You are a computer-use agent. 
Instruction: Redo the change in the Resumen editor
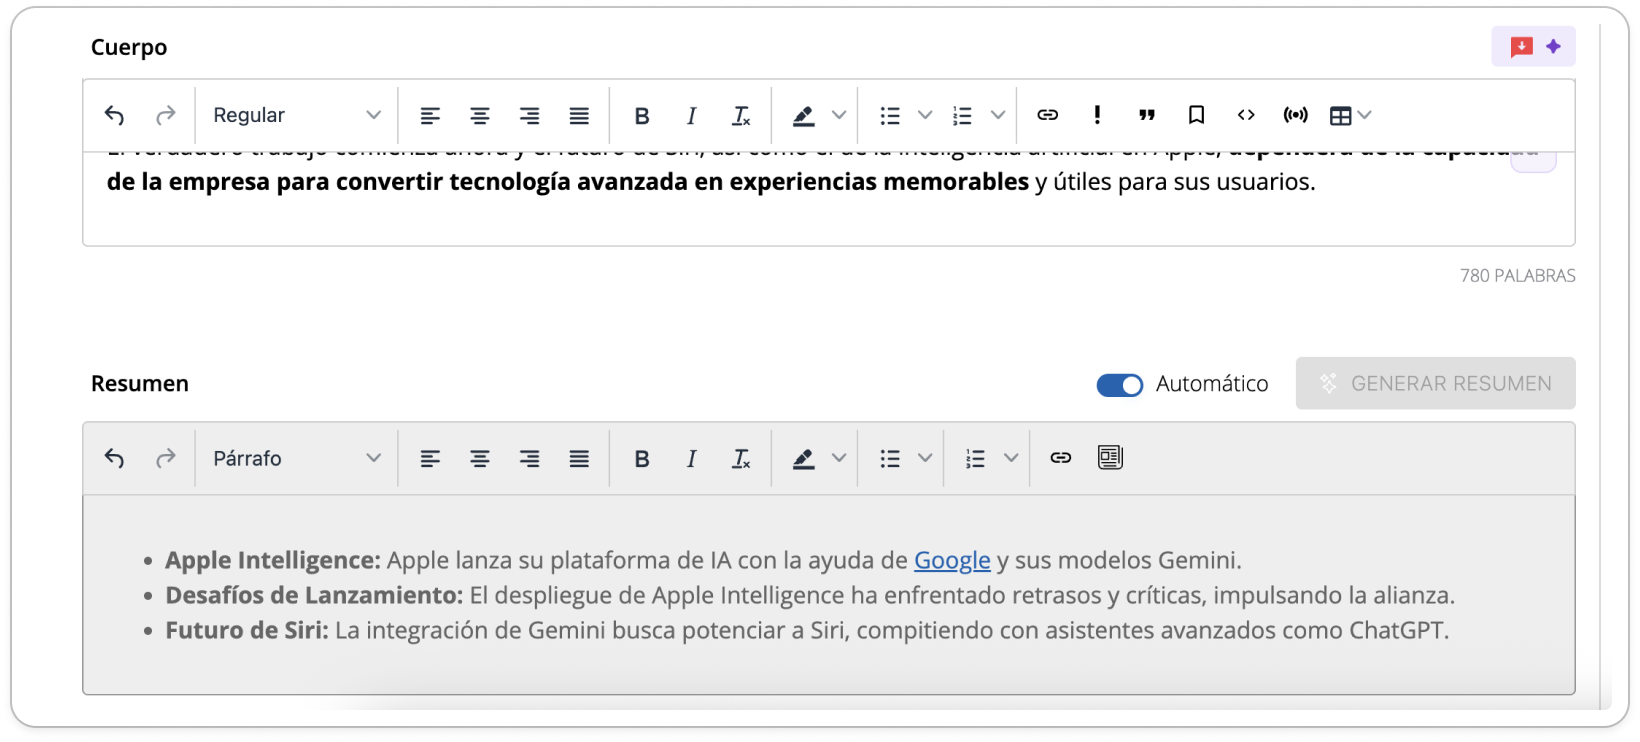[x=166, y=459]
